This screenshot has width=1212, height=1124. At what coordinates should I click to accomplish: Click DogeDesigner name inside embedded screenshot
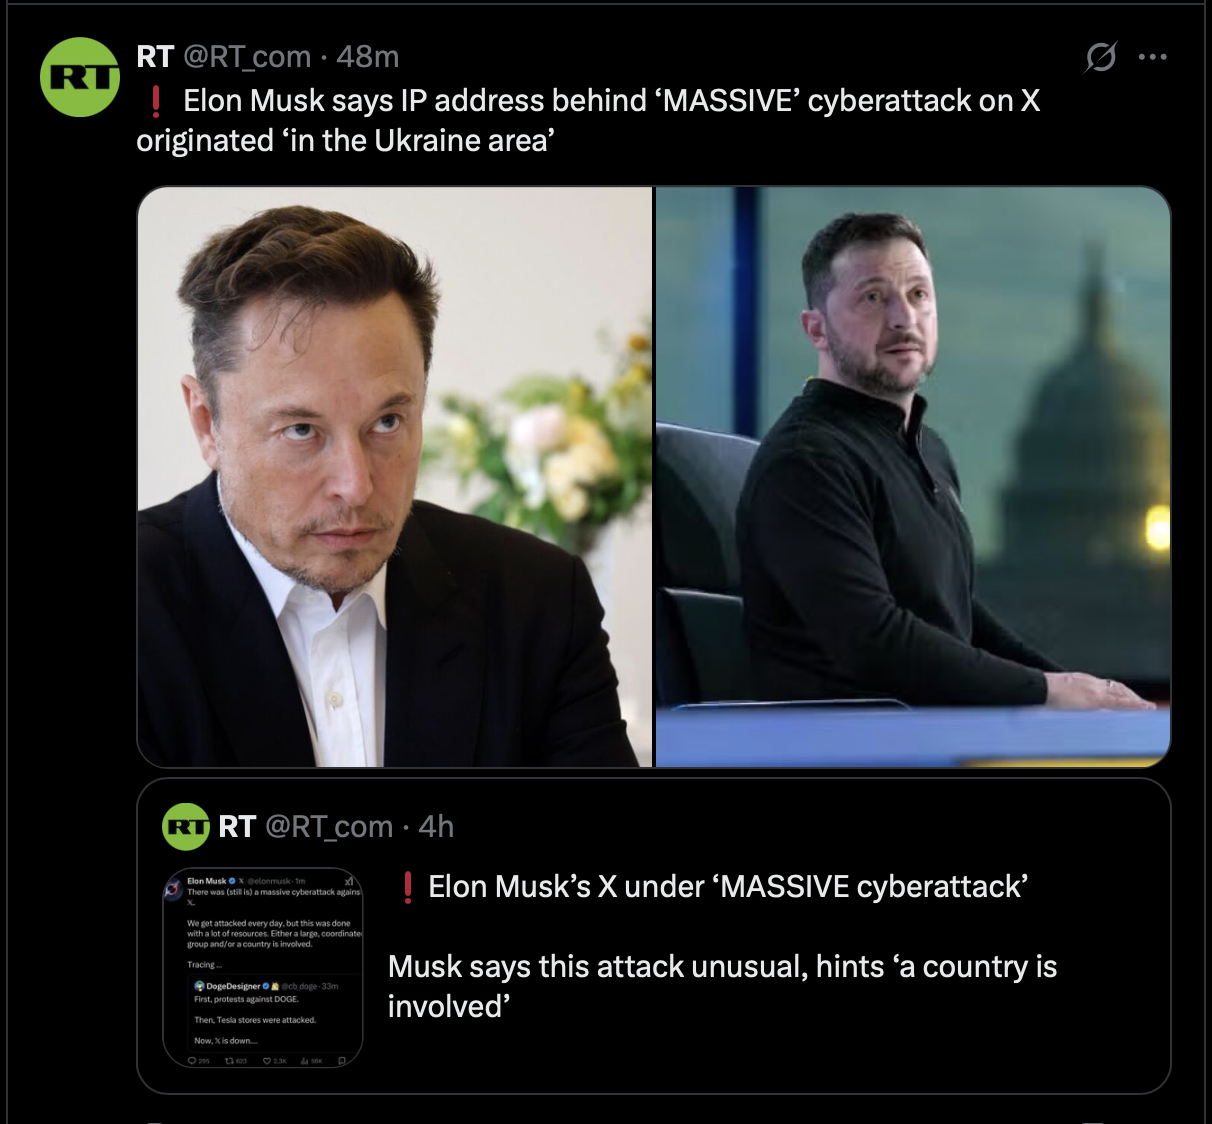coord(233,986)
